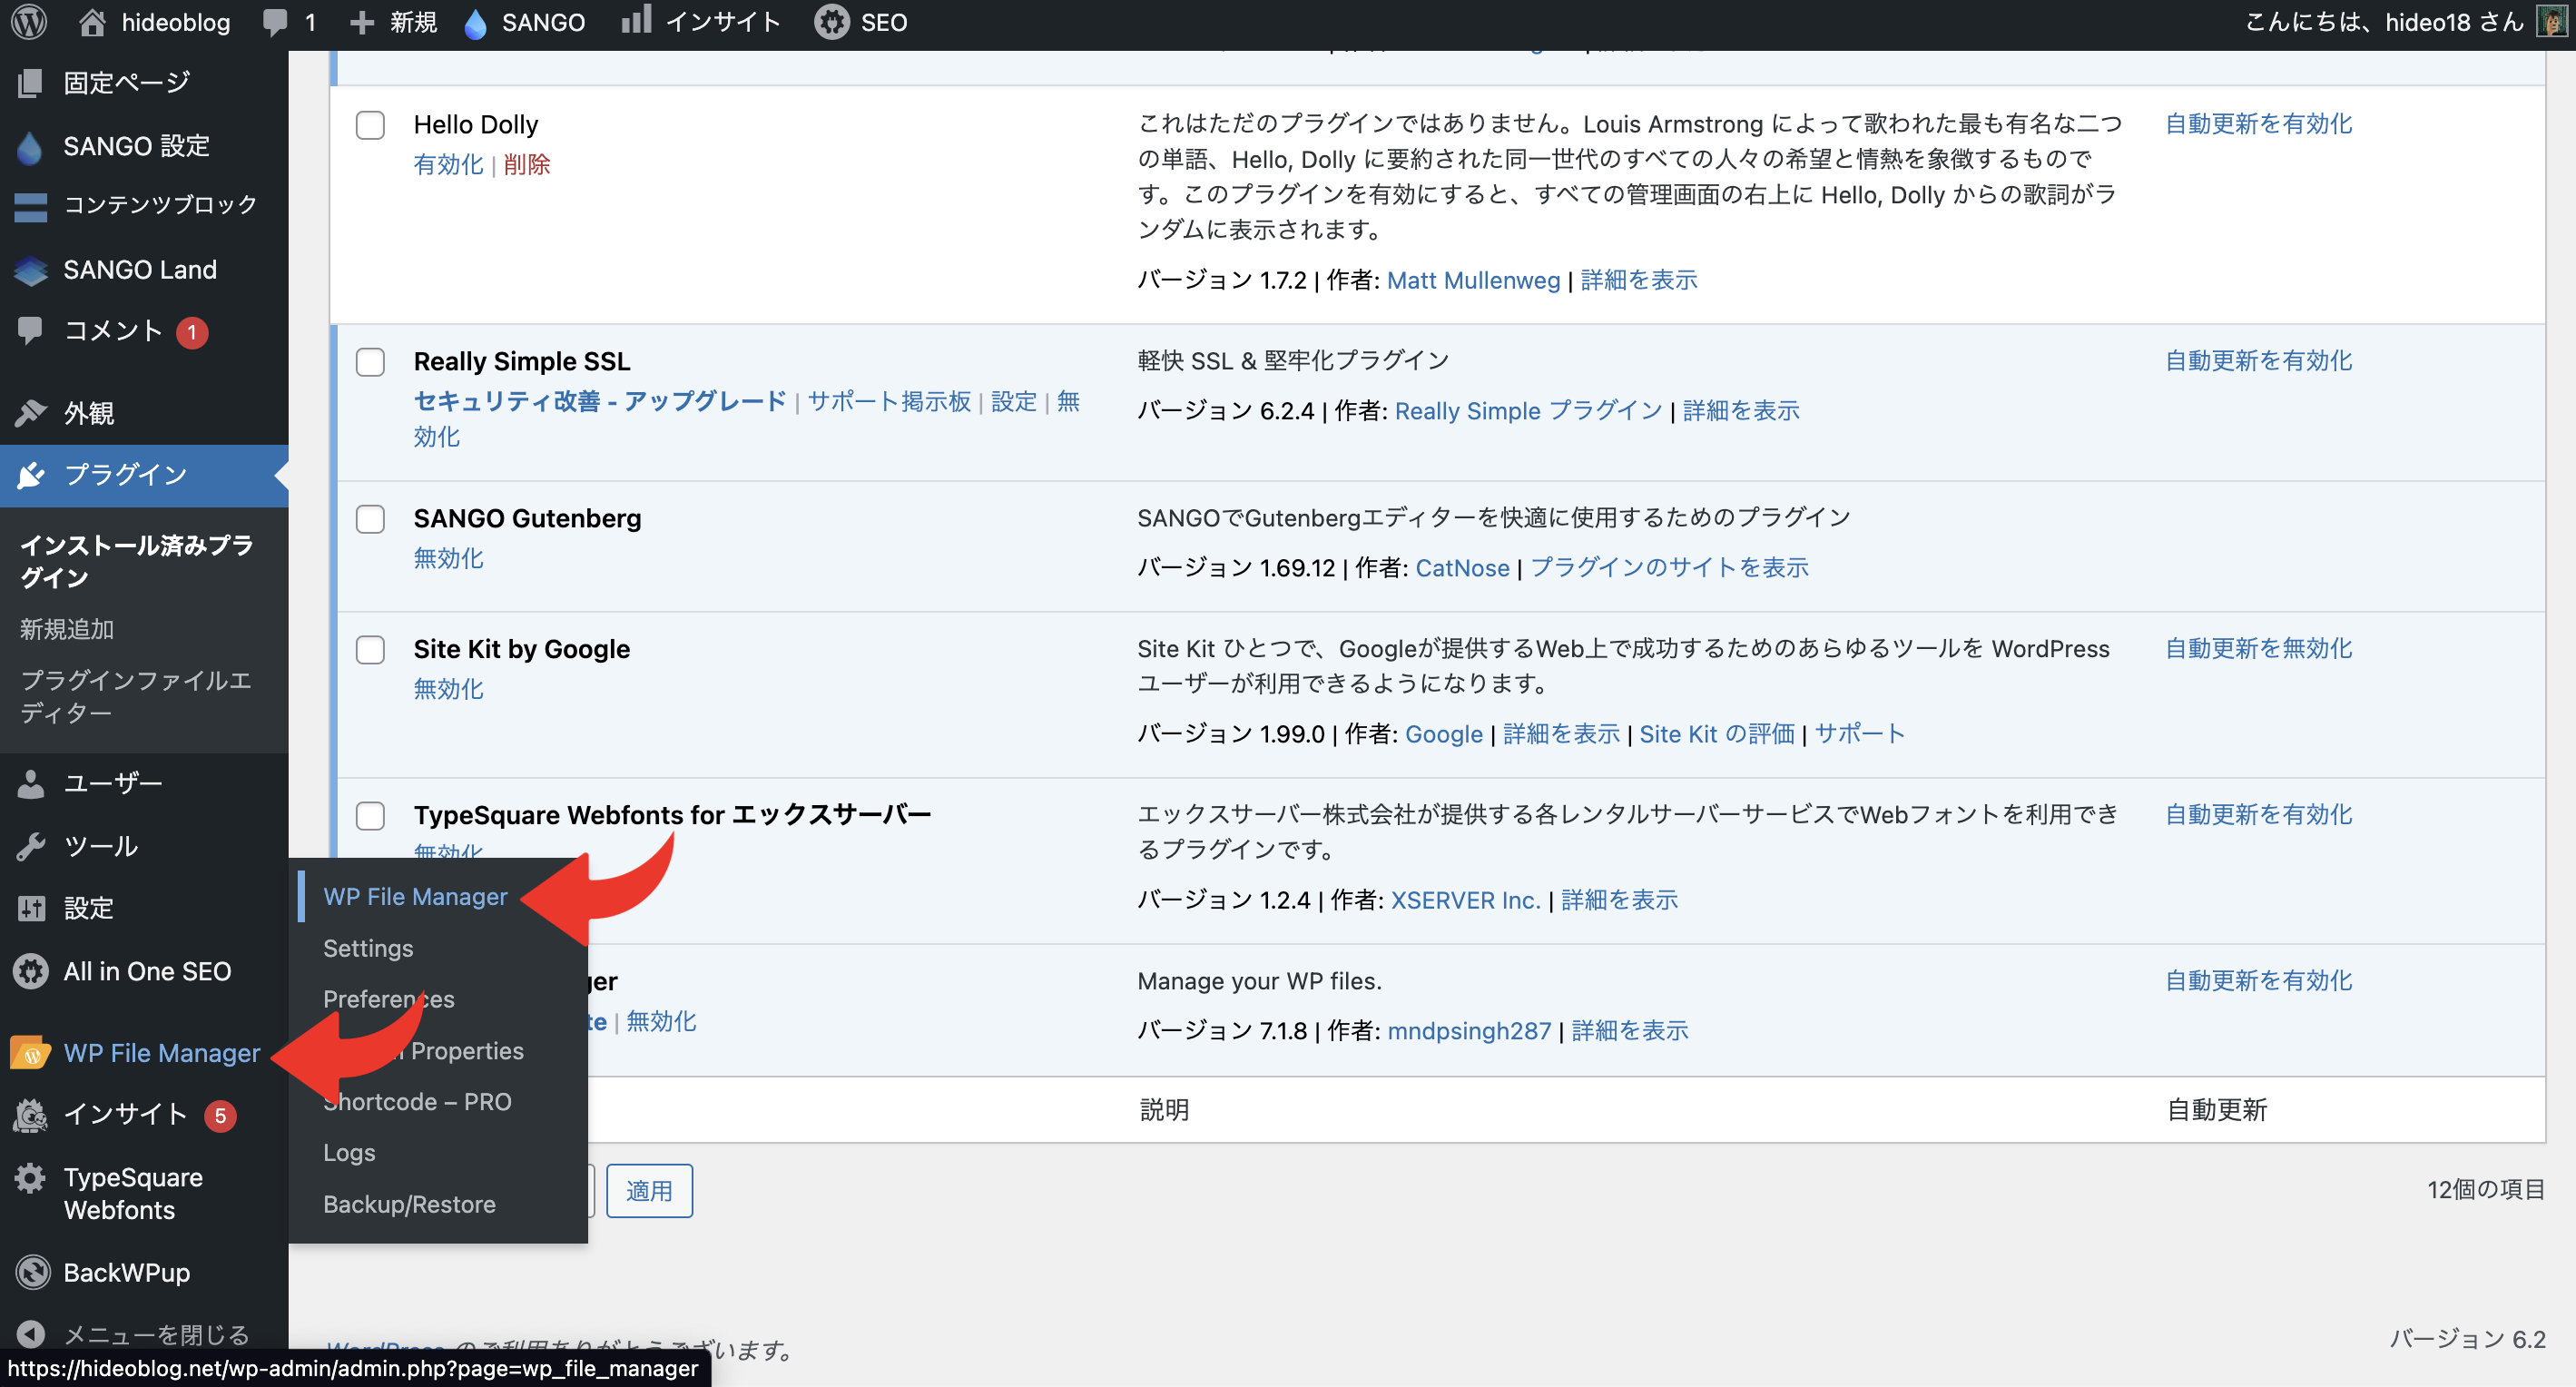The image size is (2576, 1387).
Task: Open WP File Manager submenu entry
Action: 415,897
